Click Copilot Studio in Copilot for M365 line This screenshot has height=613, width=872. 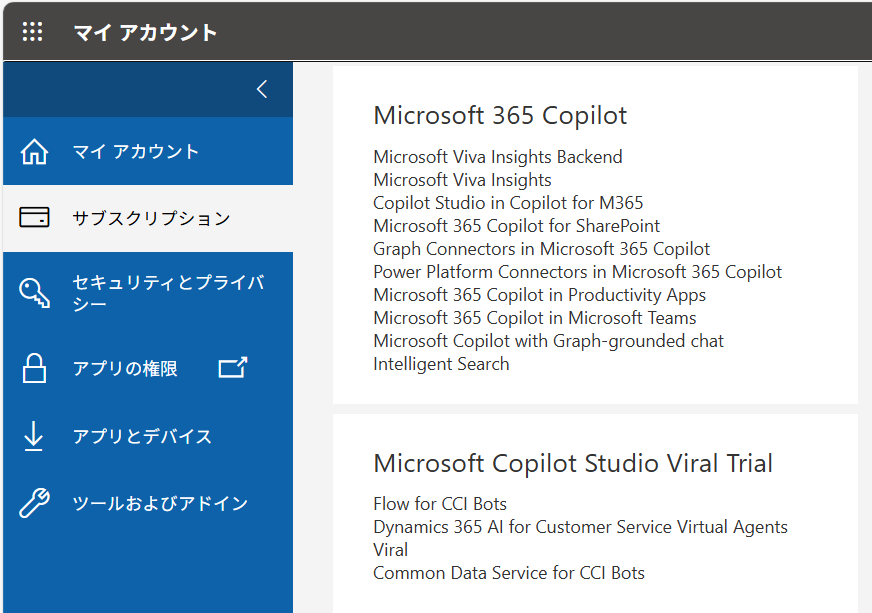click(508, 203)
